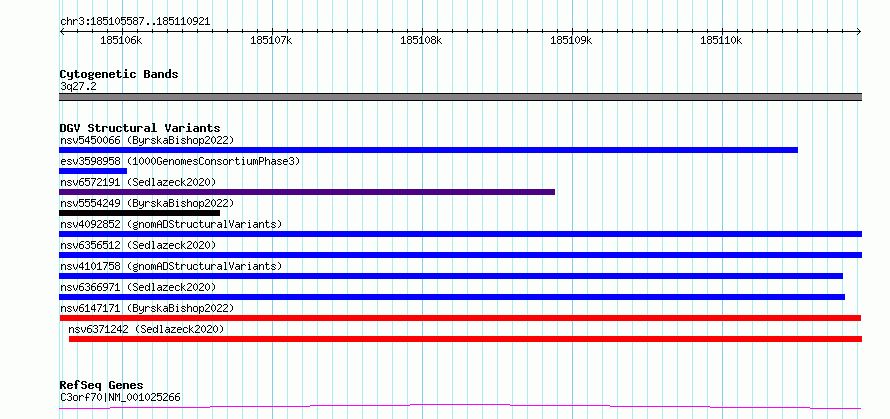This screenshot has width=890, height=419.
Task: Click the ruler's left arrowhead
Action: click(x=61, y=32)
